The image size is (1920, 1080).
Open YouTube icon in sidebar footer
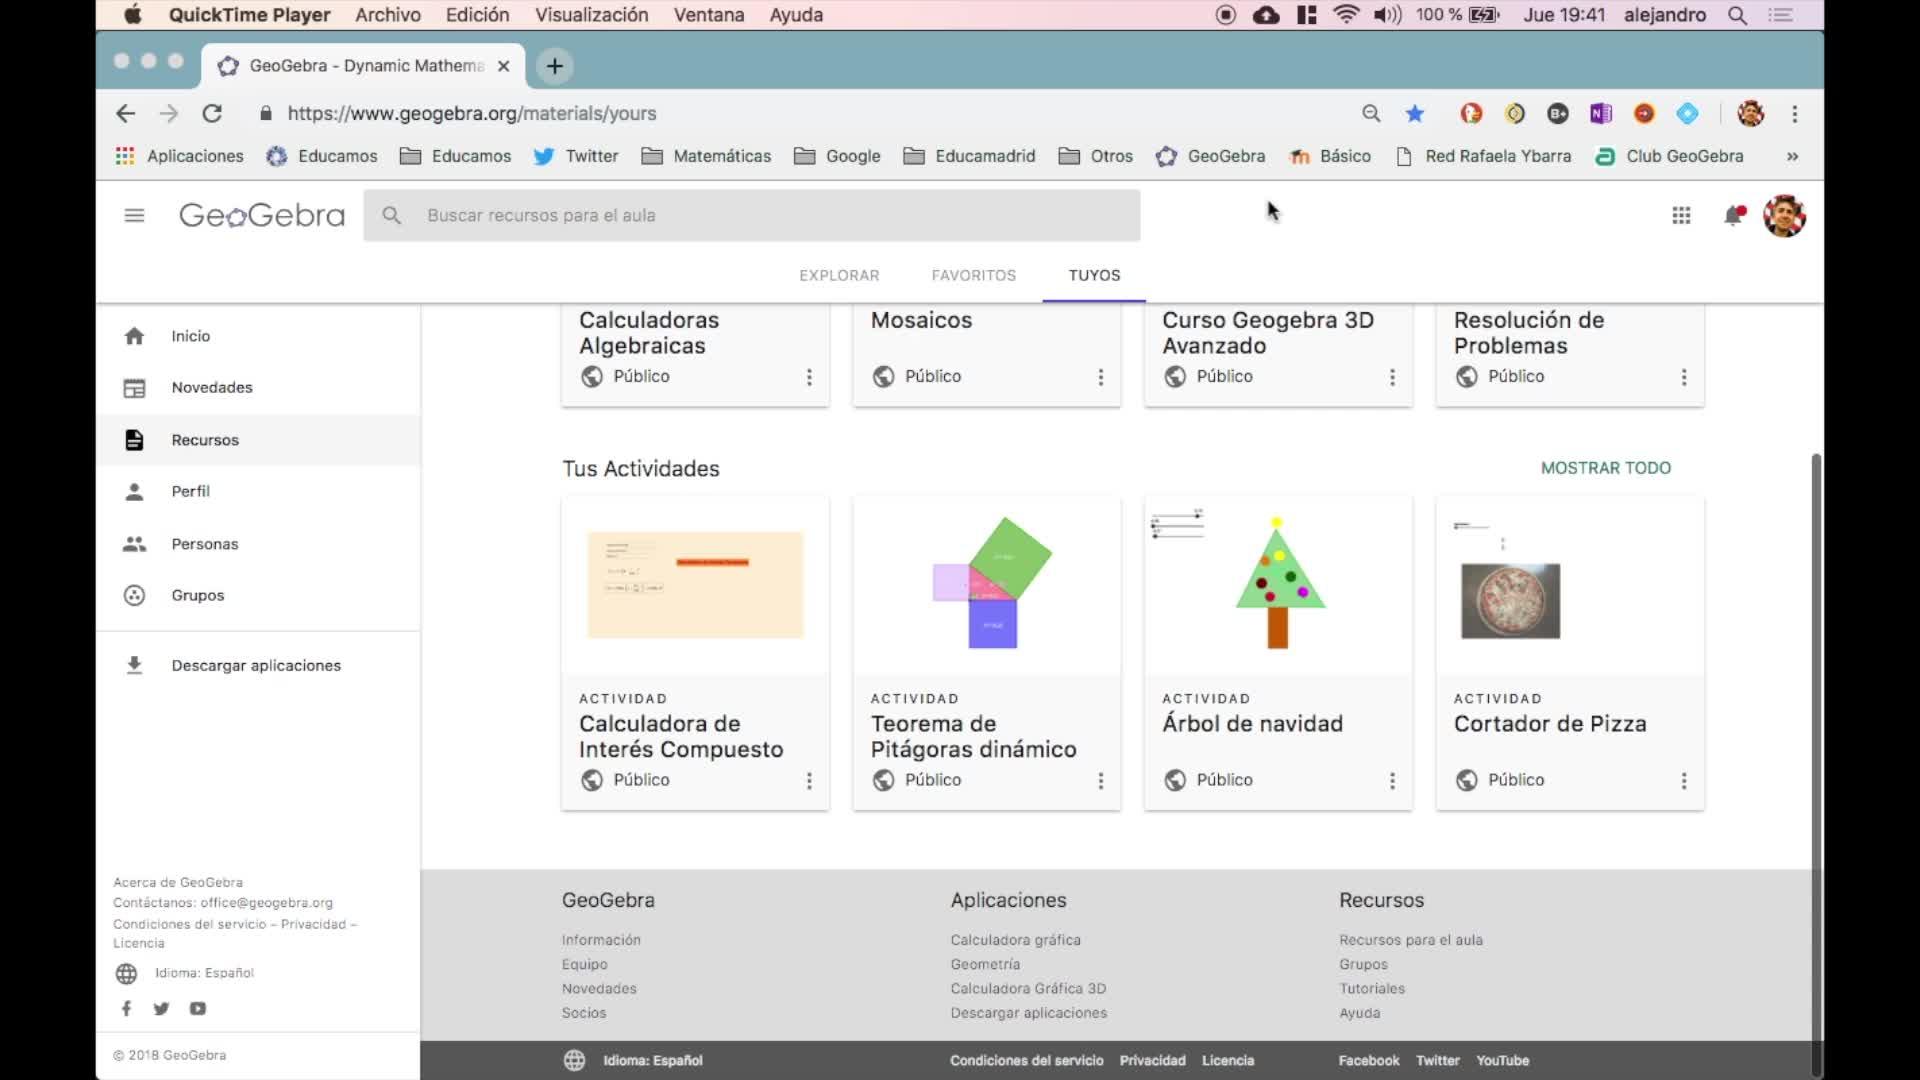coord(198,1008)
